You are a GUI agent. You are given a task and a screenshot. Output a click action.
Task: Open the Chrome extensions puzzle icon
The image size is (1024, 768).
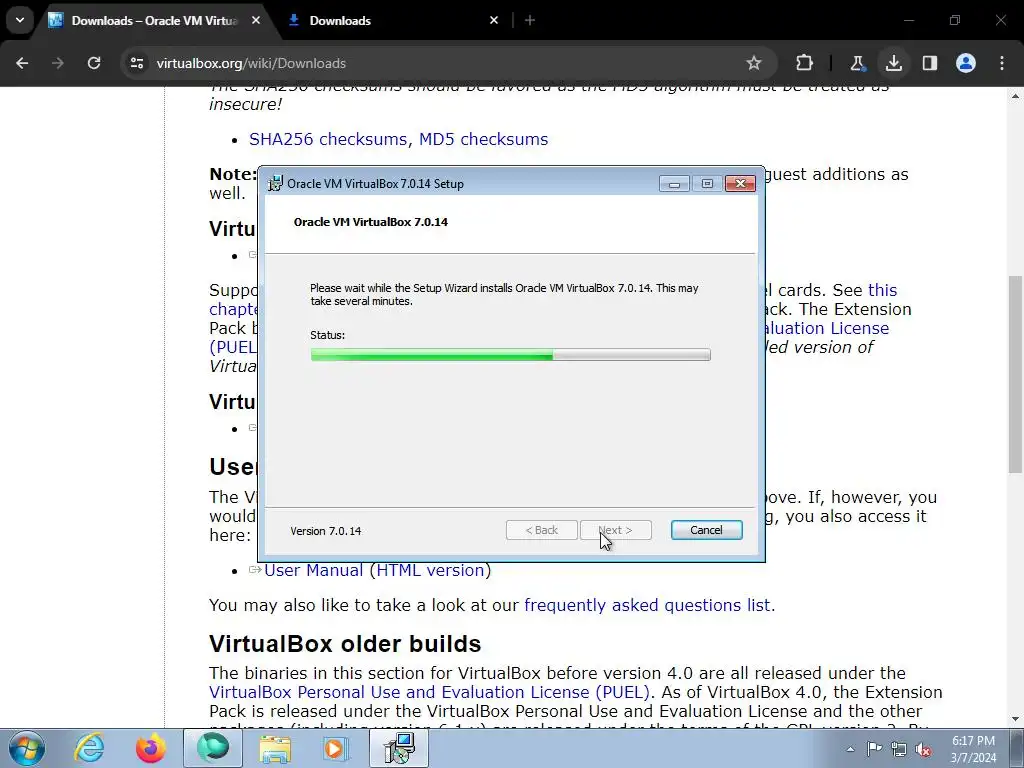click(x=805, y=63)
